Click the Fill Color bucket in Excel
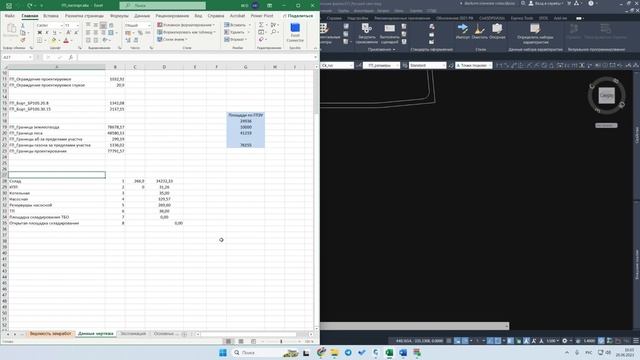640x360 pixels. [x=53, y=40]
